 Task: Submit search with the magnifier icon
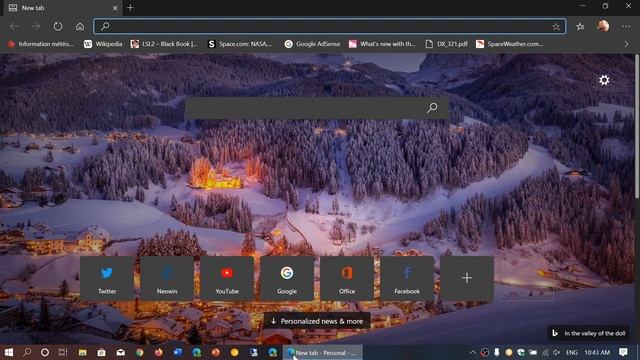[x=432, y=108]
